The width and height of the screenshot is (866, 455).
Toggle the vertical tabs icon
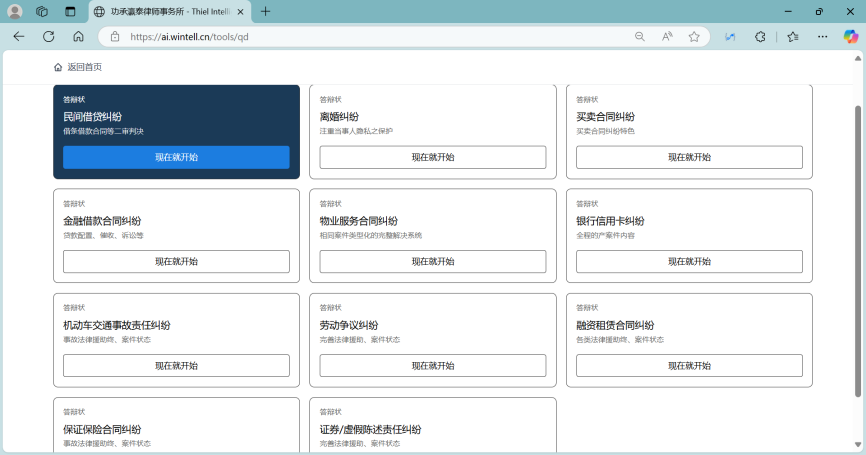(70, 11)
